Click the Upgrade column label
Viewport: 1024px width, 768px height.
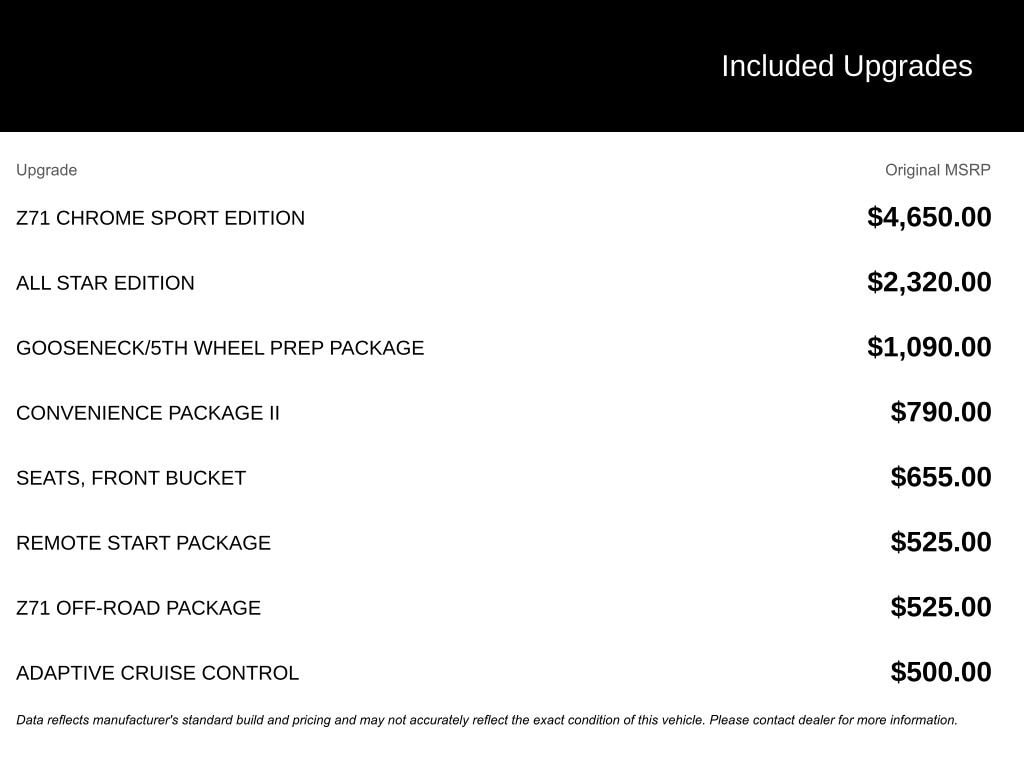pos(47,170)
